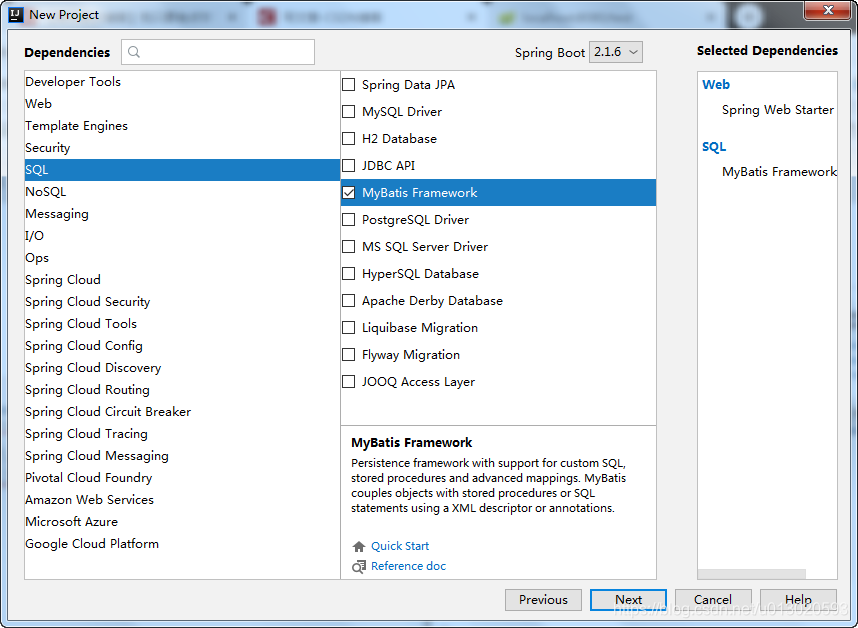Screen dimensions: 858x628
Task: Open the Template Engines category
Action: (182, 126)
